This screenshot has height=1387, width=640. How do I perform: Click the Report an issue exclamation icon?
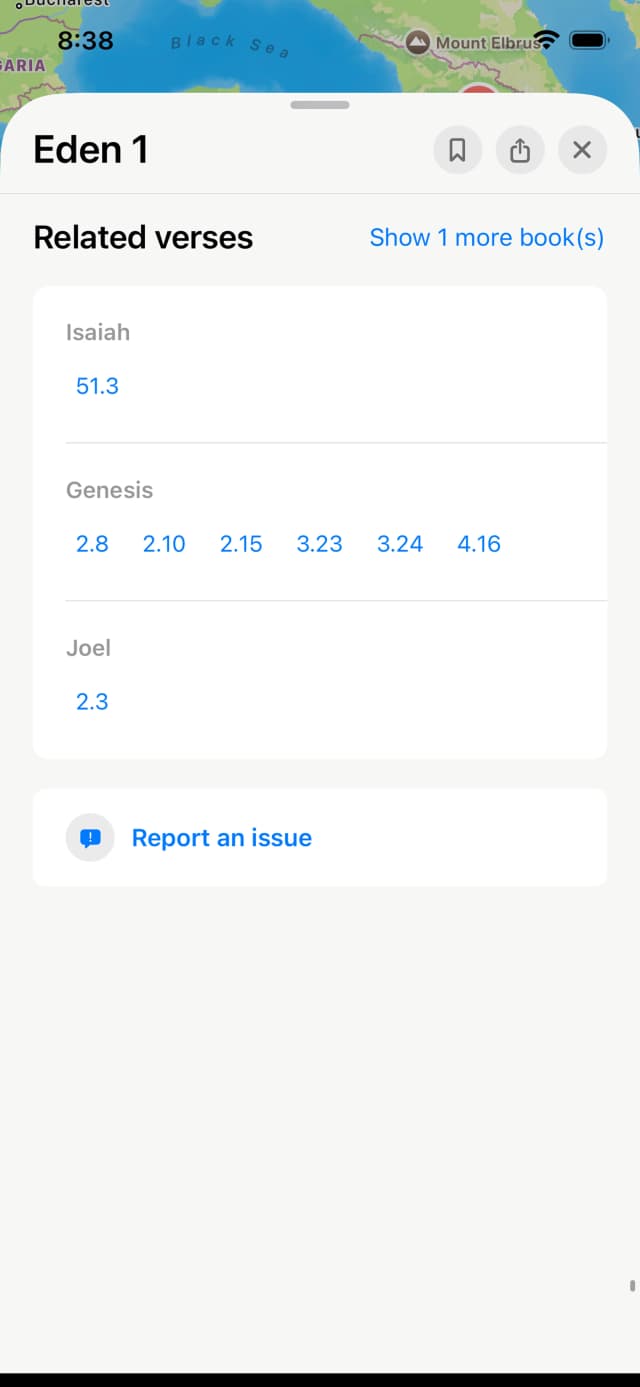tap(89, 837)
